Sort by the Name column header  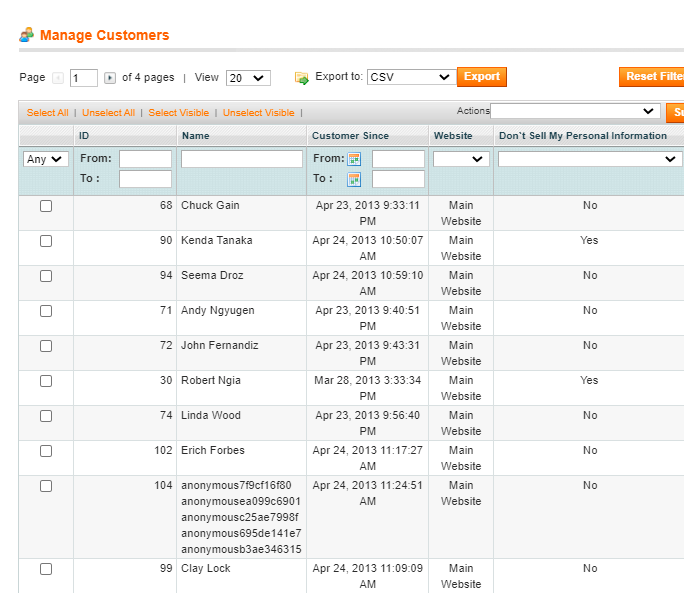195,136
